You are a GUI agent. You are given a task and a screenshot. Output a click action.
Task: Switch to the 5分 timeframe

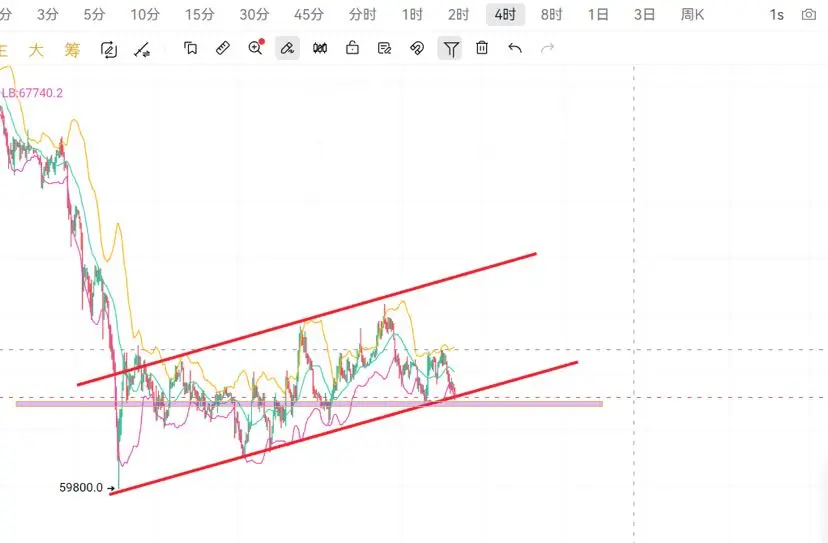coord(94,15)
